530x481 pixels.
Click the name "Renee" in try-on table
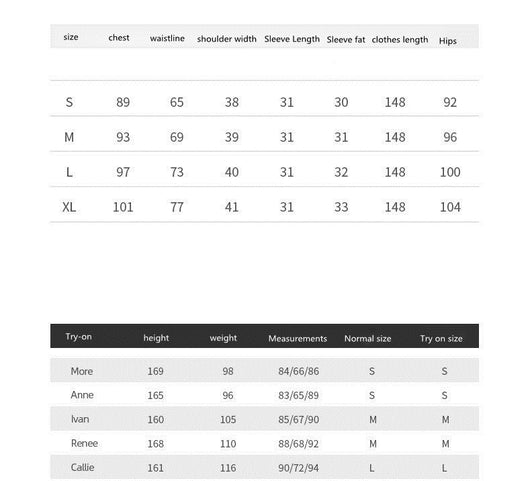click(x=84, y=443)
